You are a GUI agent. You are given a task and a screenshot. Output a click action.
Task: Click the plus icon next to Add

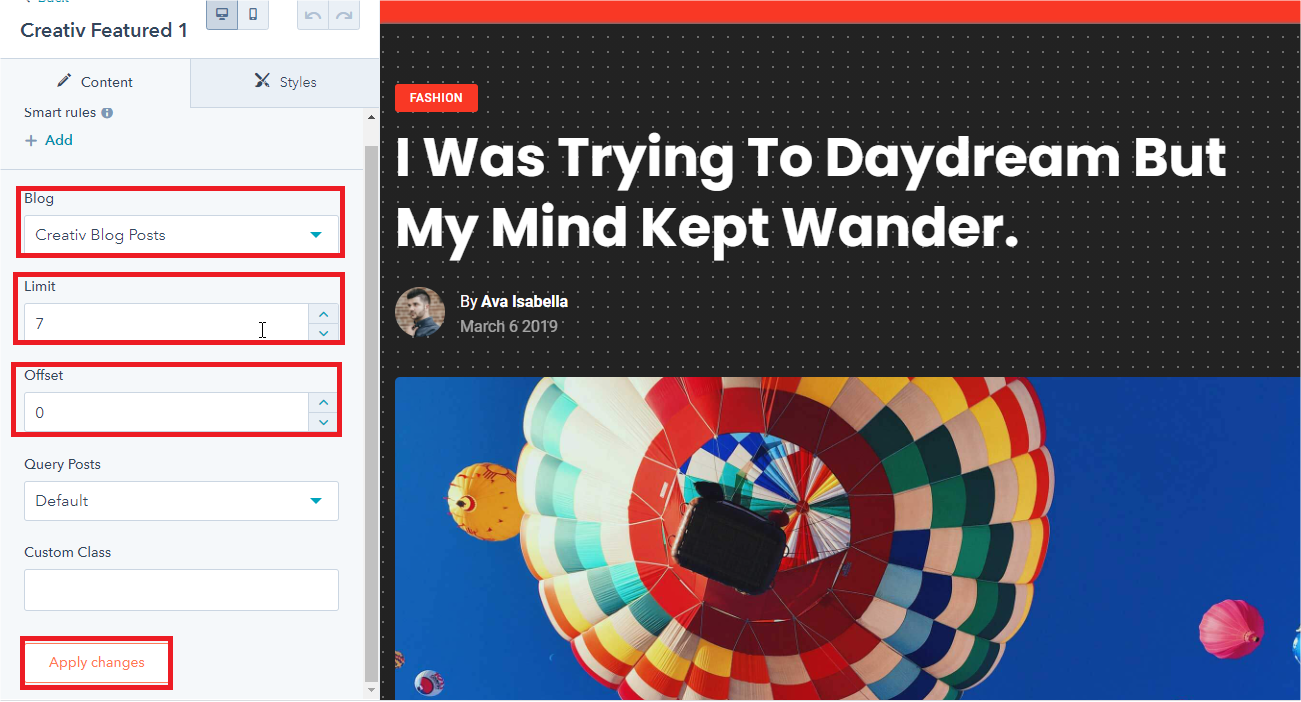click(31, 141)
